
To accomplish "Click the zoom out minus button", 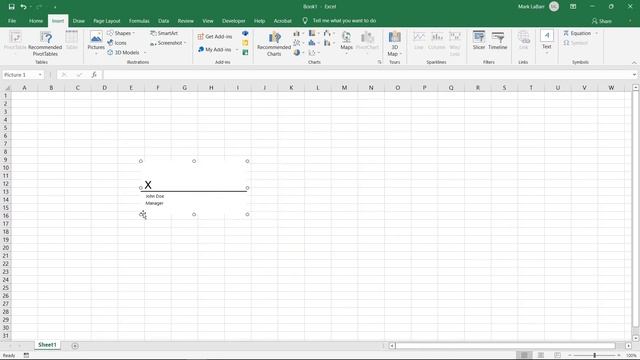I will click(x=570, y=355).
